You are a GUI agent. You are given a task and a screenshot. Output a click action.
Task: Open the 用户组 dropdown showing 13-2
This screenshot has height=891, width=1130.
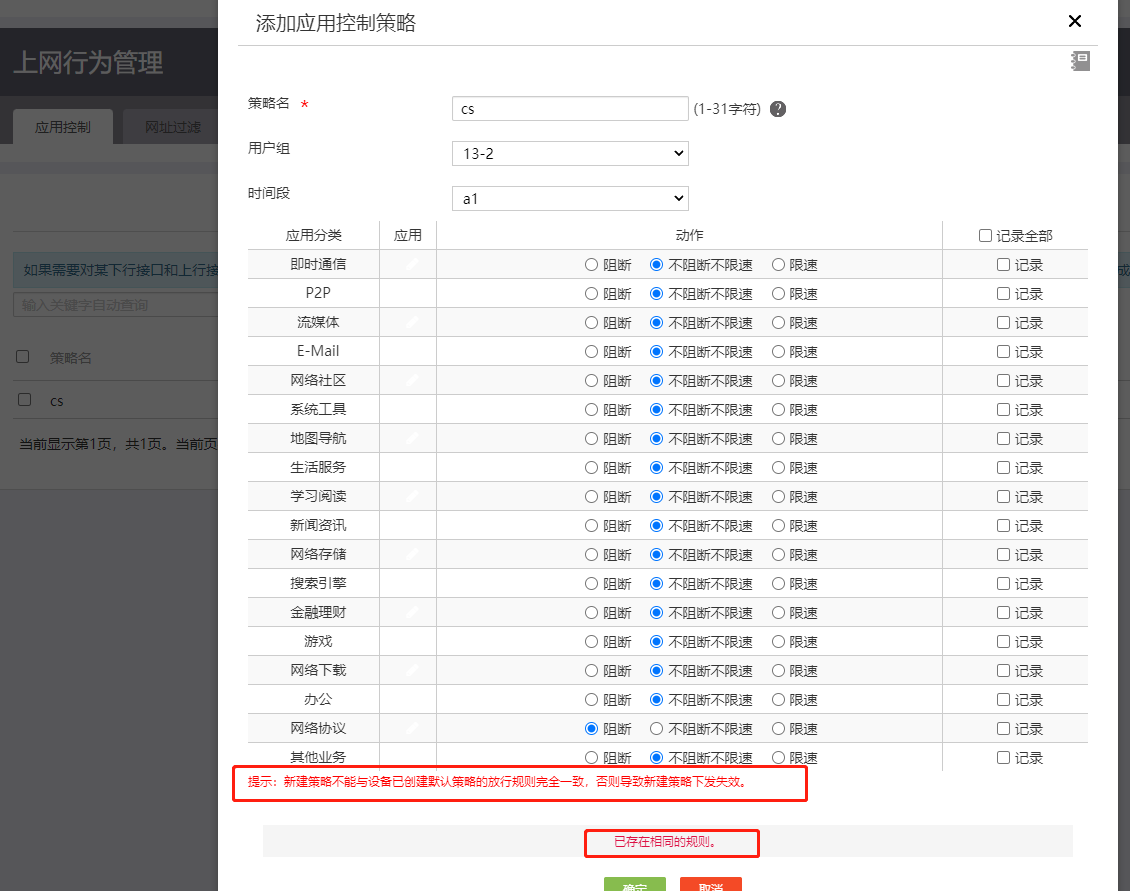(x=570, y=154)
